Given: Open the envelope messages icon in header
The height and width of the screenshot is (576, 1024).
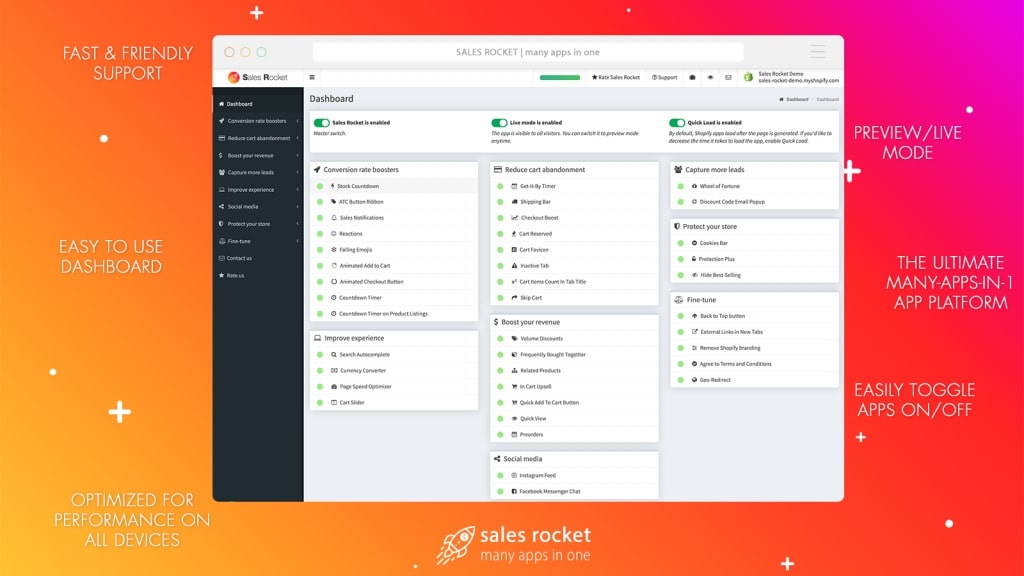Looking at the screenshot, I should (728, 77).
